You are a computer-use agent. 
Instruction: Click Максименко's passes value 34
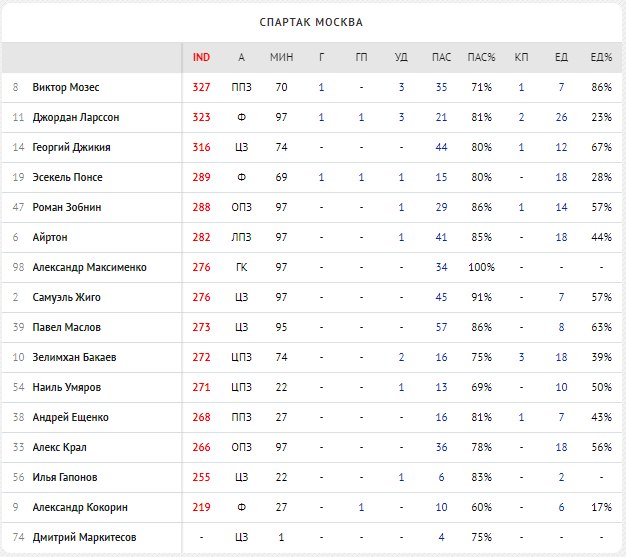[441, 267]
